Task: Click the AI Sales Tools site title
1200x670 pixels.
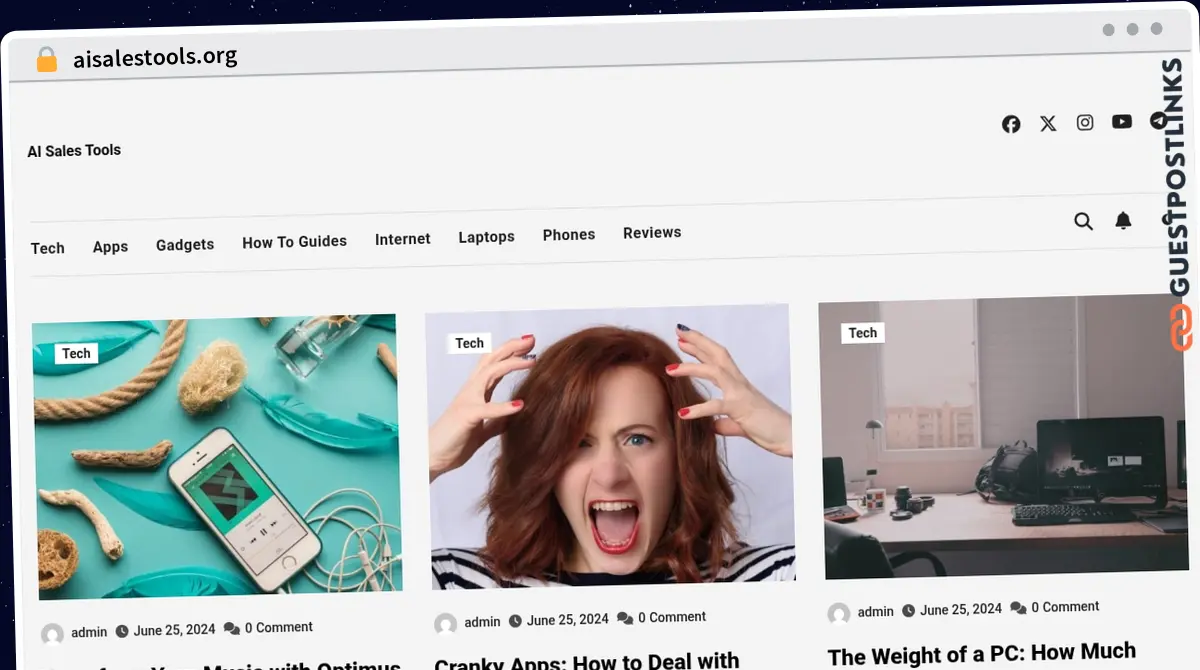Action: [x=74, y=151]
